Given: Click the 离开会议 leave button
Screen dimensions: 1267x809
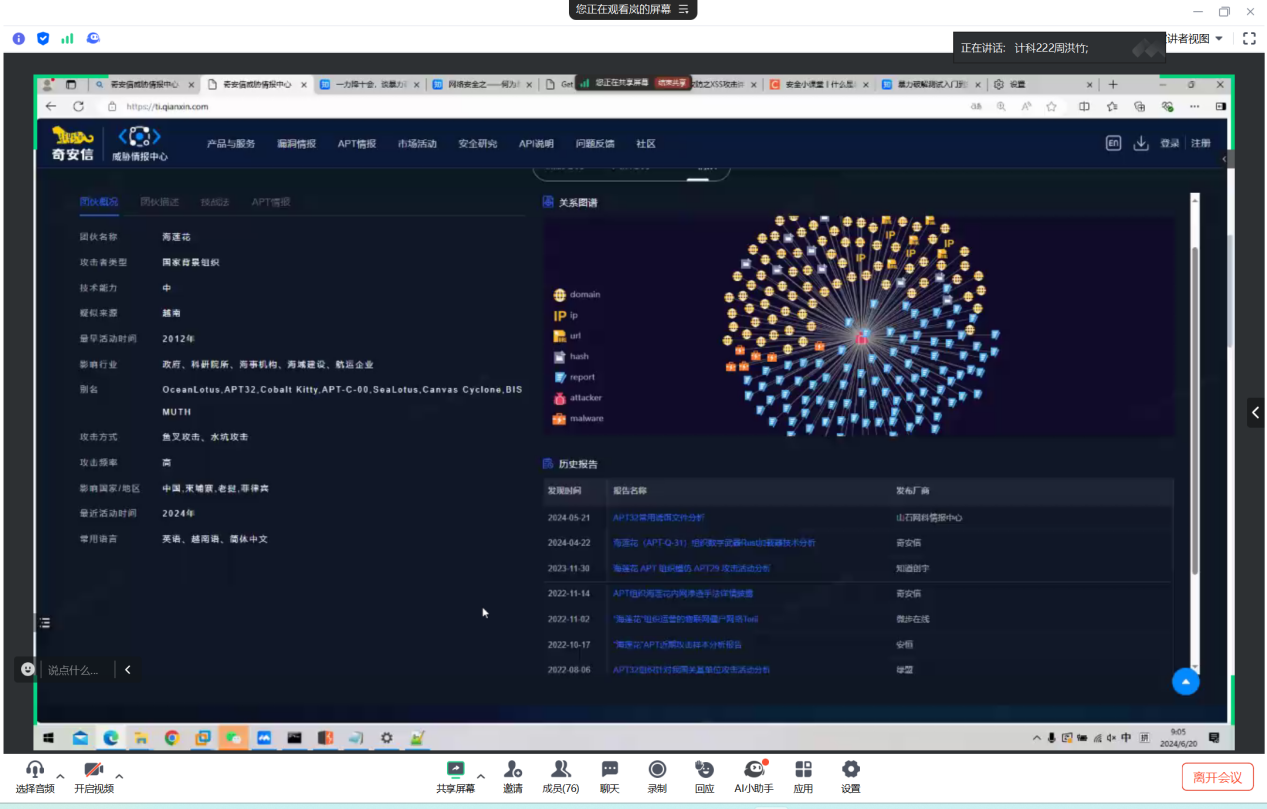Looking at the screenshot, I should [1217, 777].
